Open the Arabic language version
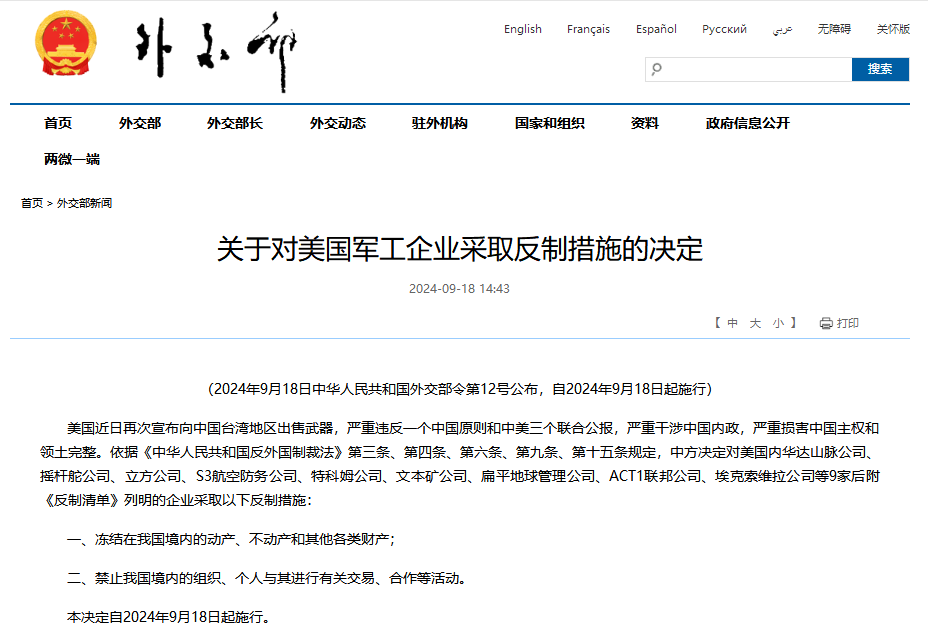 click(782, 29)
